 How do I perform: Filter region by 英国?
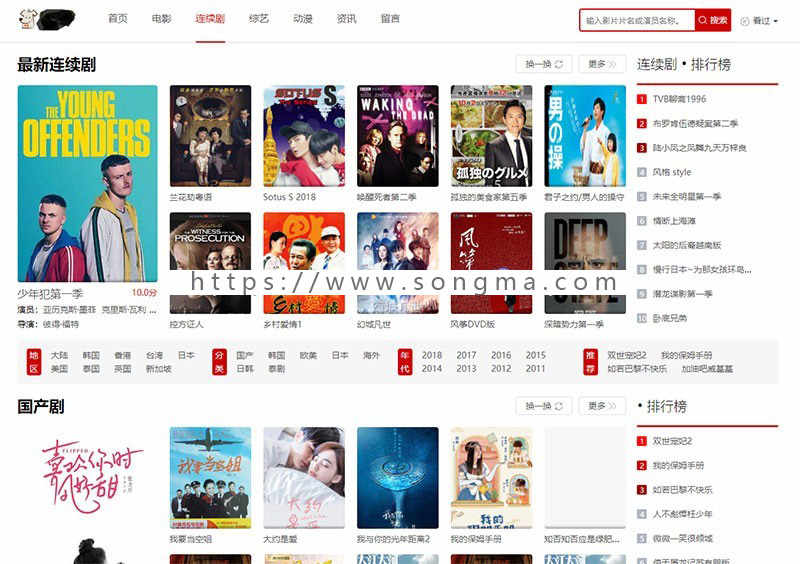point(123,369)
